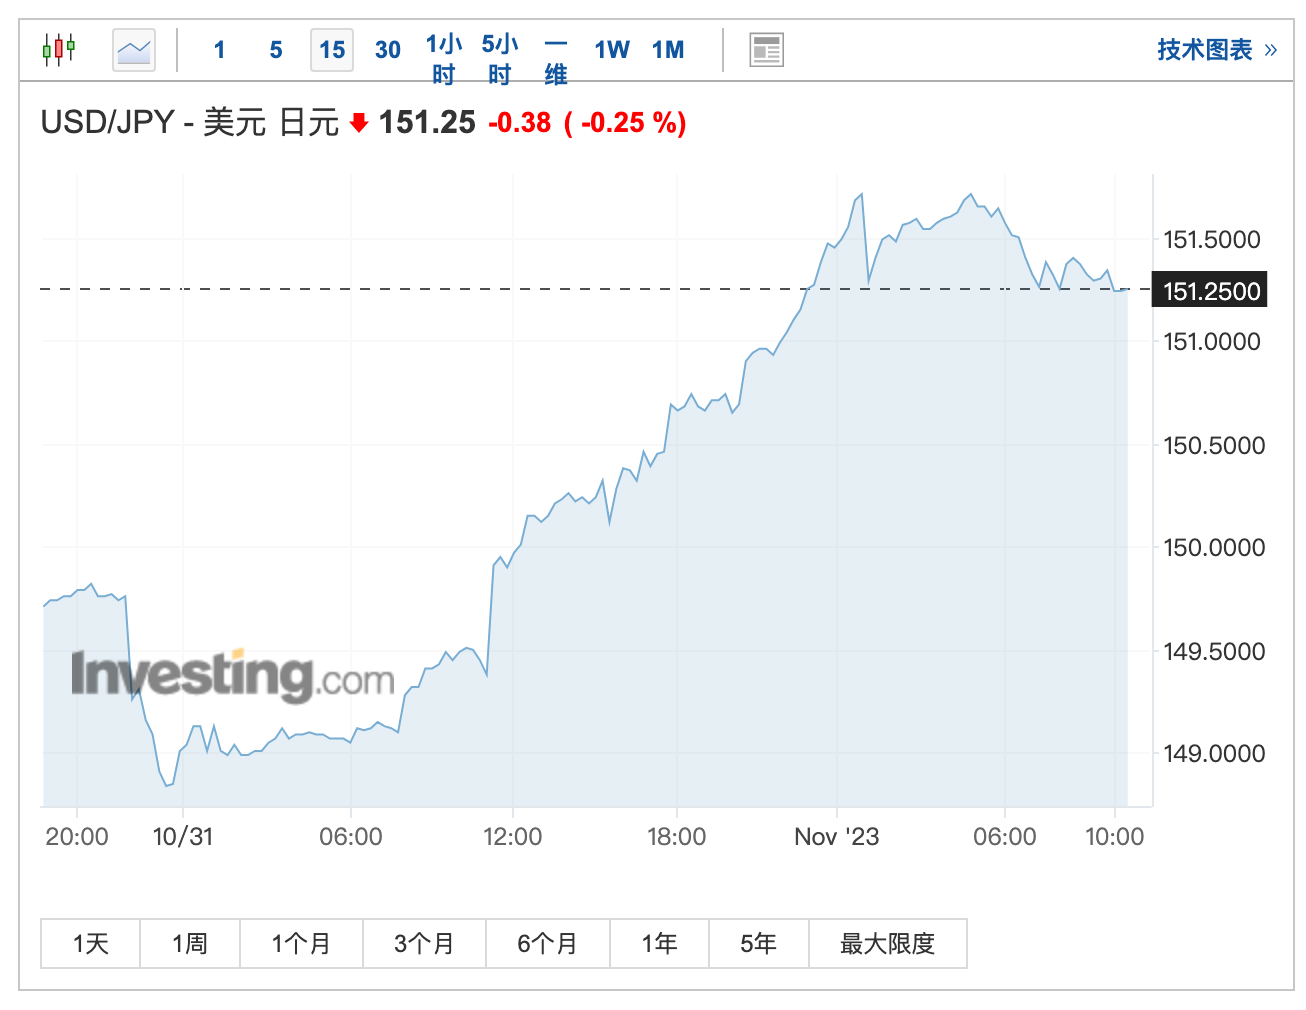
Task: Set interval to 5 minutes
Action: click(x=276, y=50)
